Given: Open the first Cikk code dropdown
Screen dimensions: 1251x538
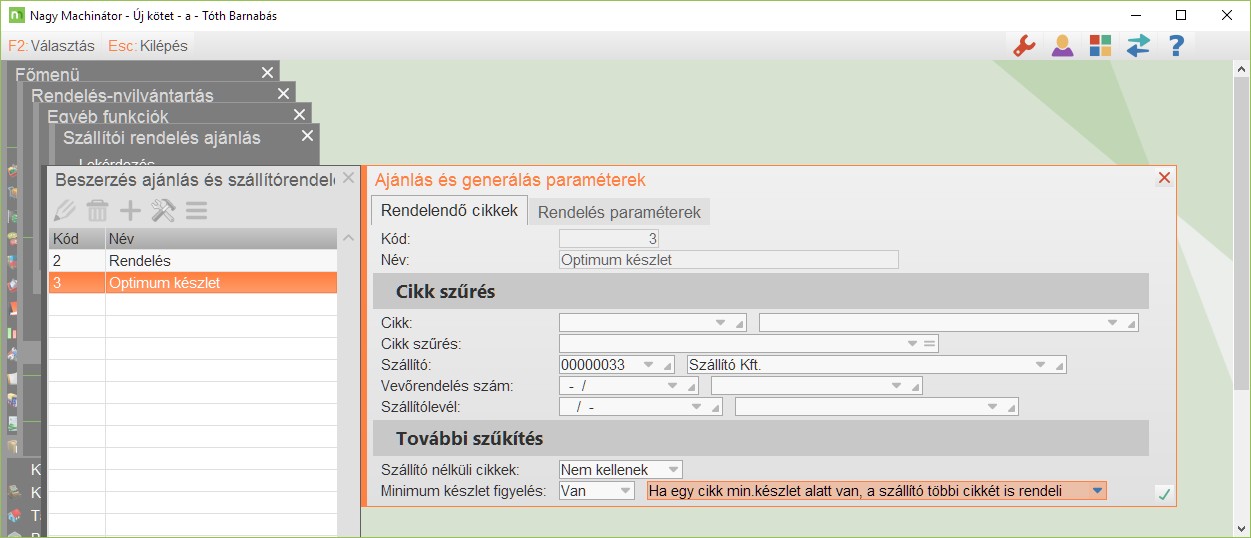Looking at the screenshot, I should coord(720,323).
